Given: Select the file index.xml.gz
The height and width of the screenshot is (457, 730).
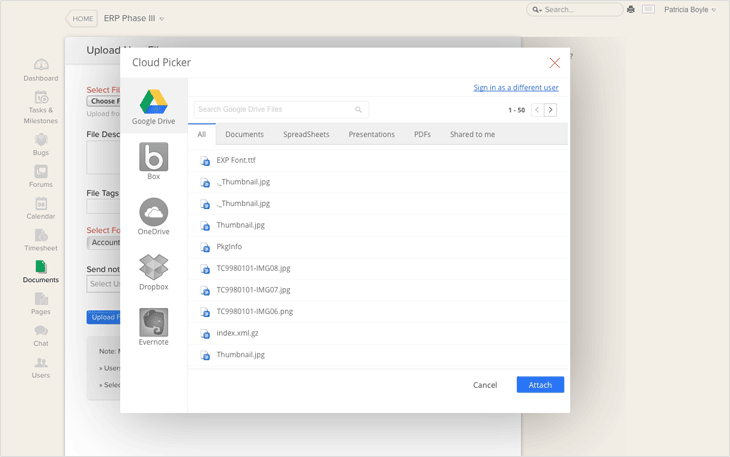Looking at the screenshot, I should [238, 333].
